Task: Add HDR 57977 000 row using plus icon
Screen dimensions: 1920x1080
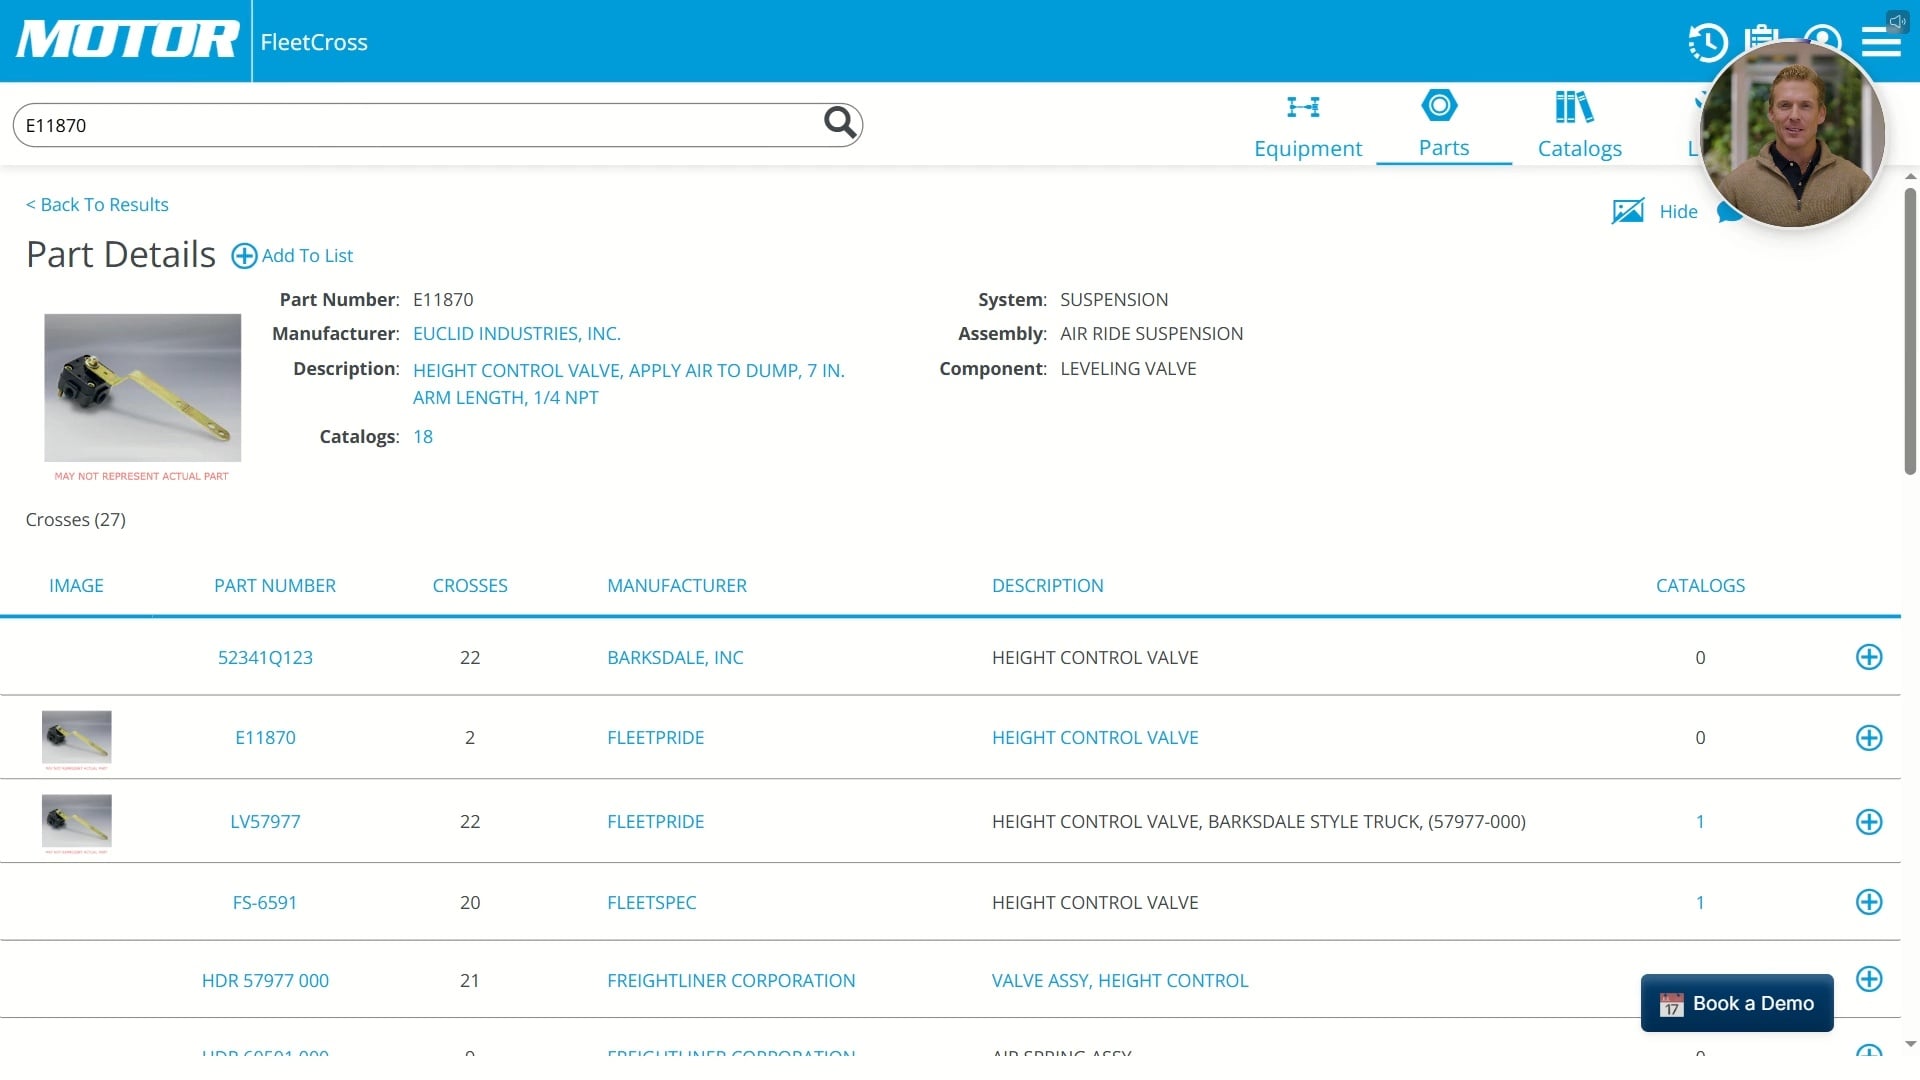Action: pos(1869,979)
